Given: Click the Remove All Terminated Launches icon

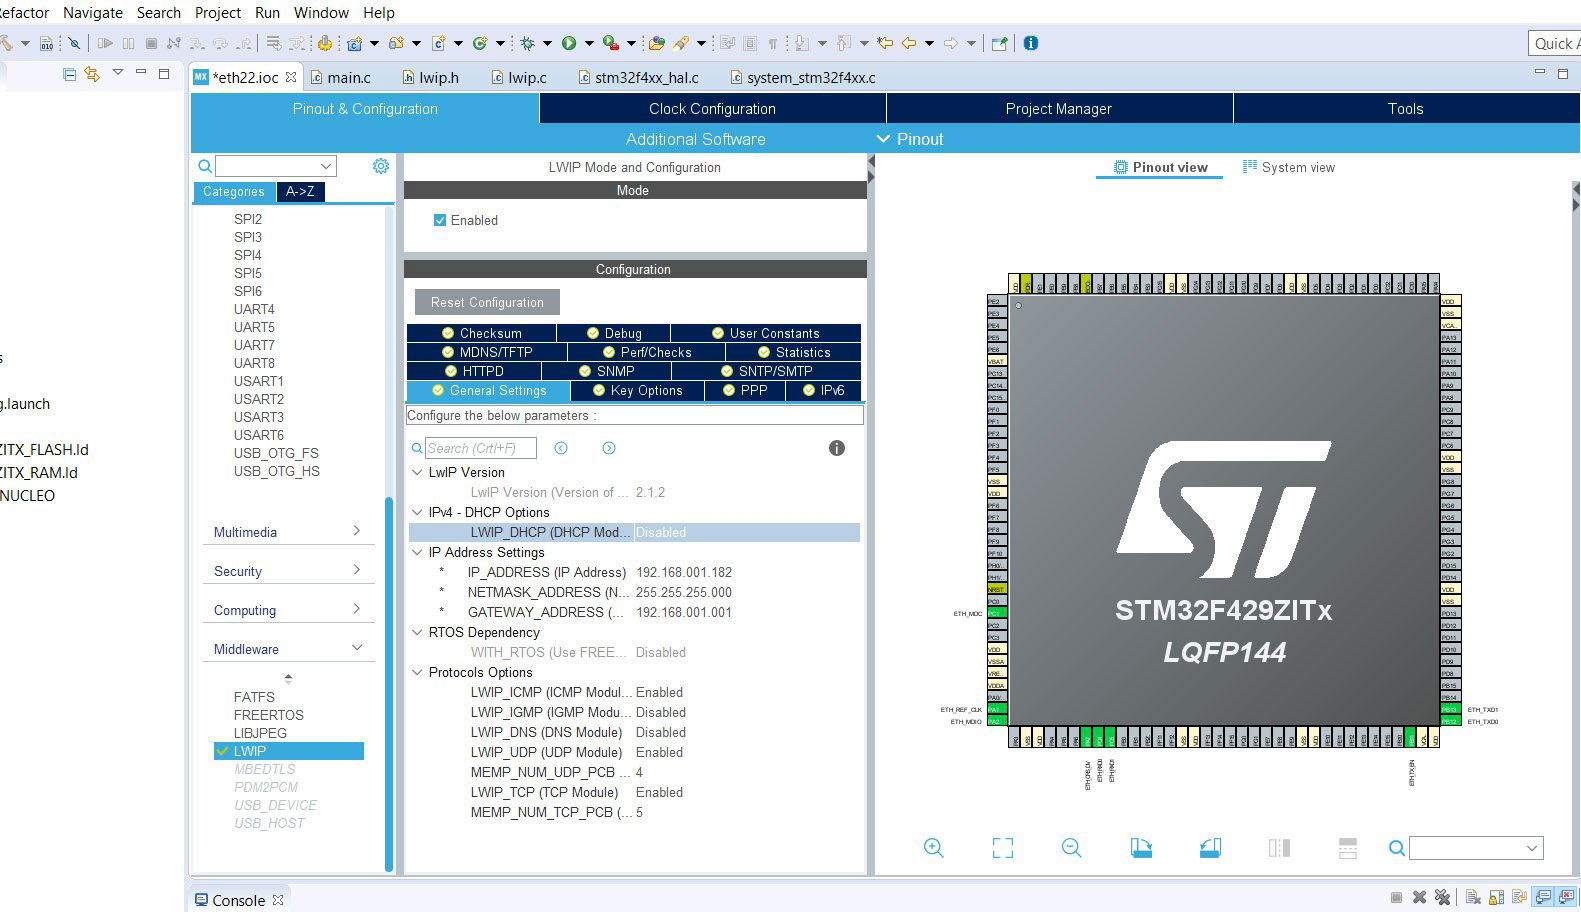Looking at the screenshot, I should [1442, 897].
